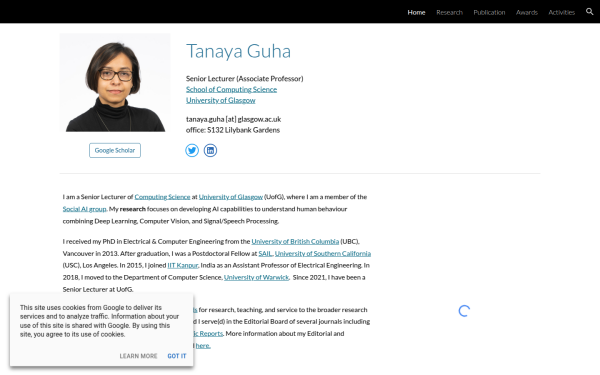This screenshot has height=375, width=600.
Task: Click the email address tanaya.guha [at] glasgow.ac.uk
Action: 233,119
